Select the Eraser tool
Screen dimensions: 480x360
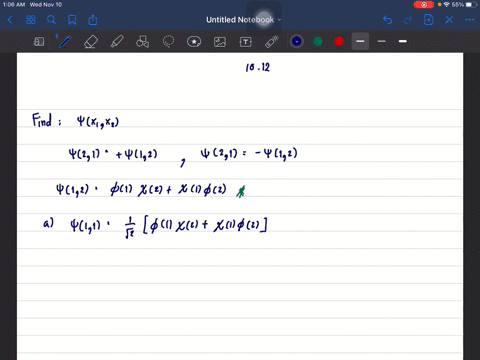[x=91, y=42]
